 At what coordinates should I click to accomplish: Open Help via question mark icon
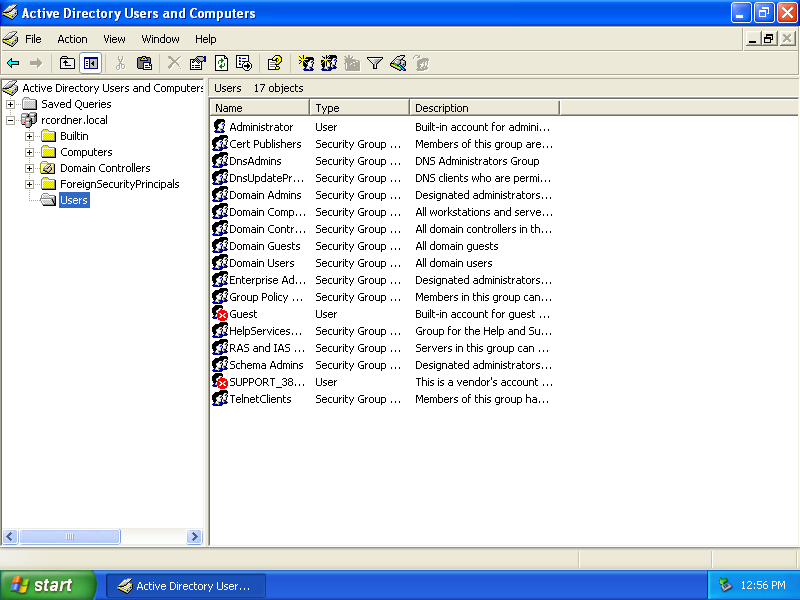click(x=274, y=63)
